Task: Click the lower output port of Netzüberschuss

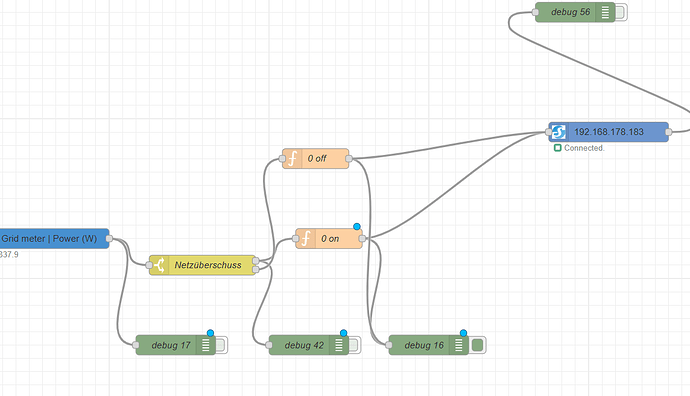Action: (256, 270)
